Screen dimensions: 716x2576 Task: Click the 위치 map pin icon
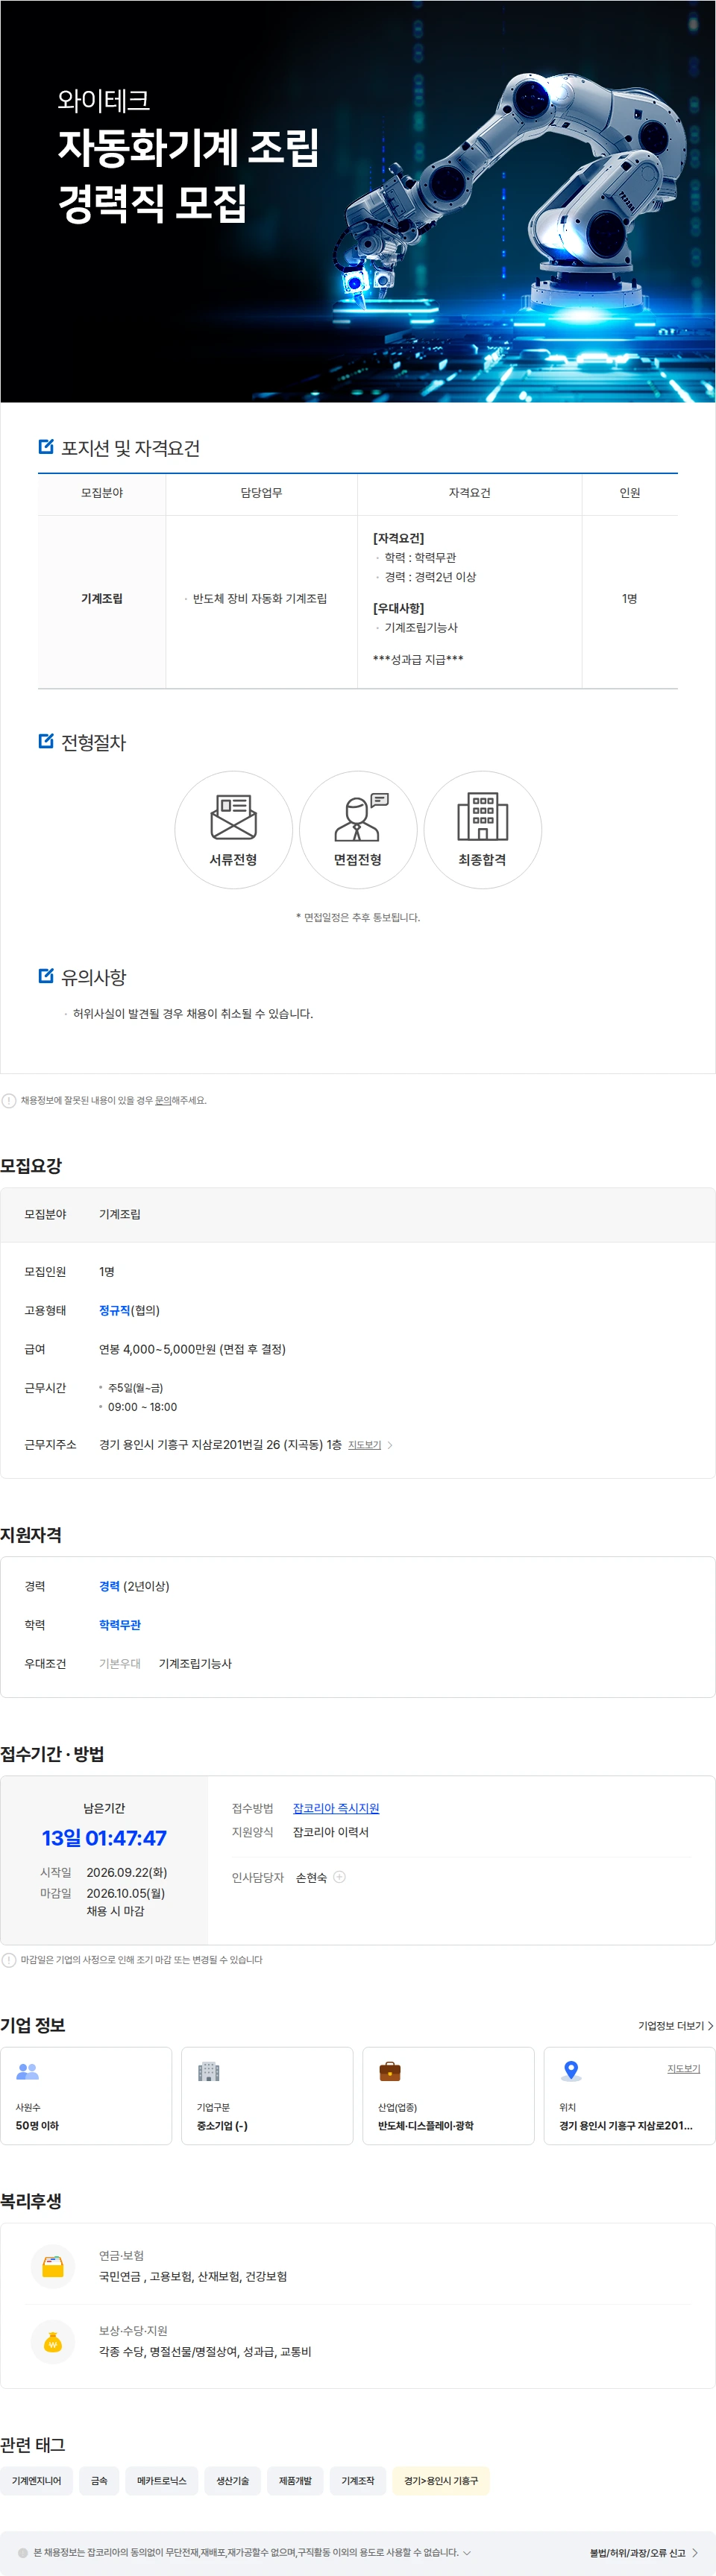571,2072
